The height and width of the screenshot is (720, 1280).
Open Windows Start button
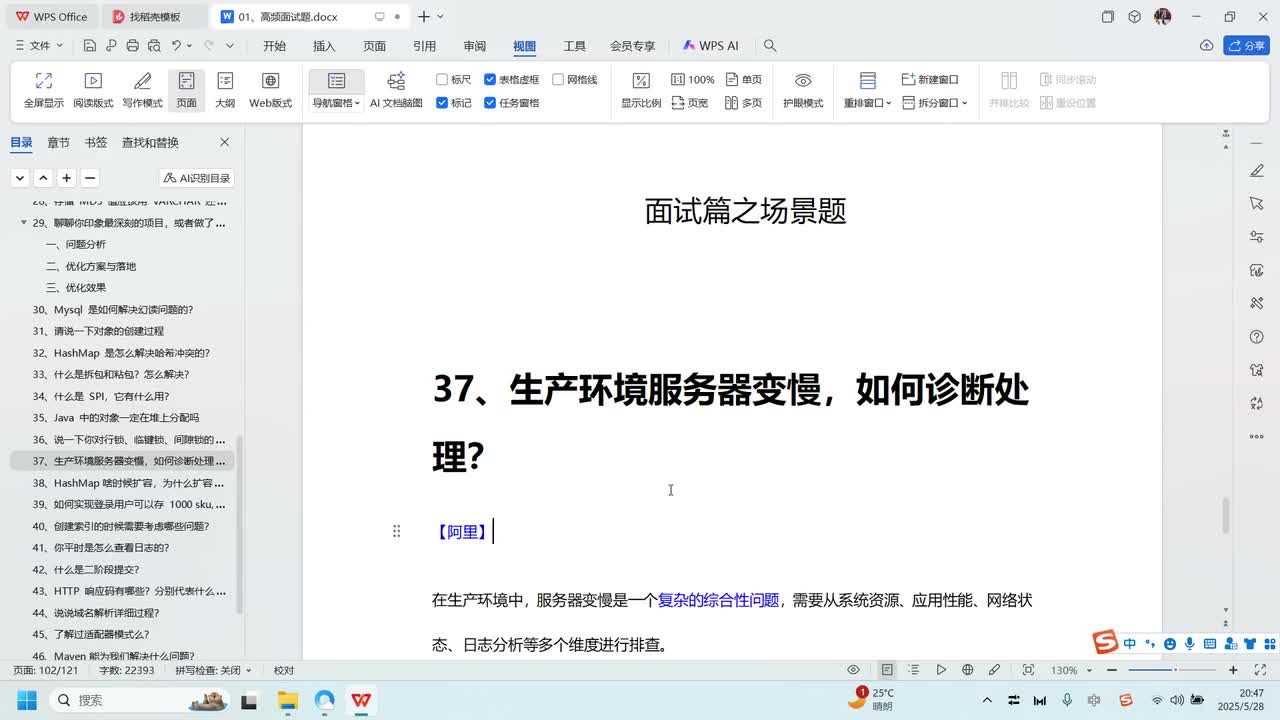pyautogui.click(x=25, y=700)
